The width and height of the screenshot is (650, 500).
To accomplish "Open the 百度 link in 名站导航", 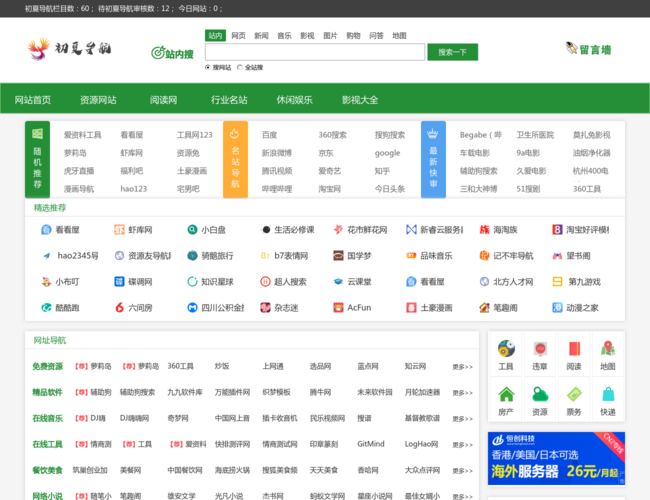I will tap(269, 135).
